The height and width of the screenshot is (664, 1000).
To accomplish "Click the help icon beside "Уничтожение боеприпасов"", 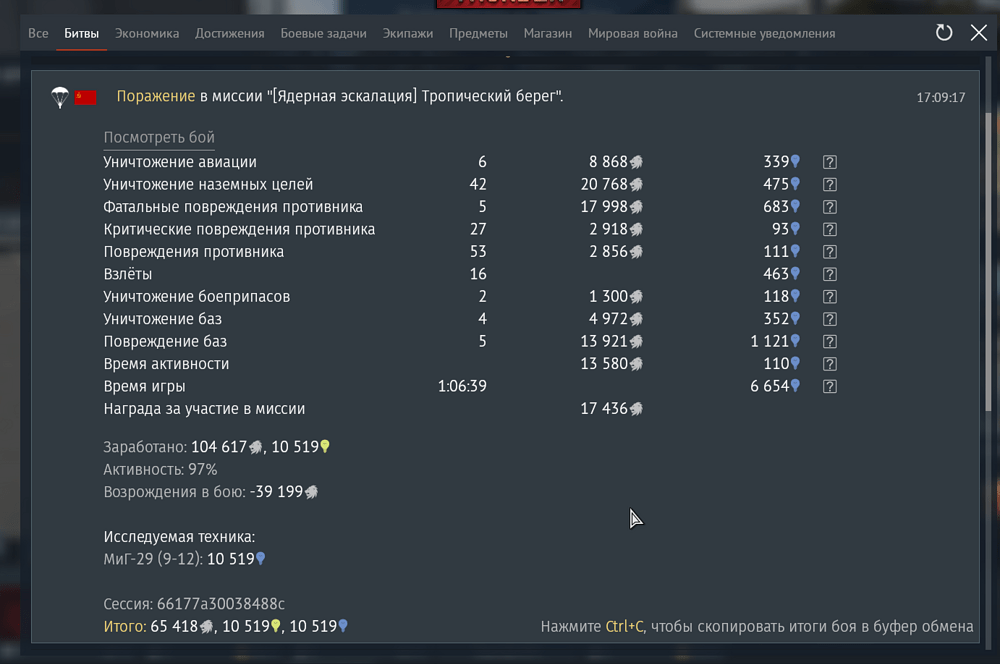I will click(x=829, y=296).
